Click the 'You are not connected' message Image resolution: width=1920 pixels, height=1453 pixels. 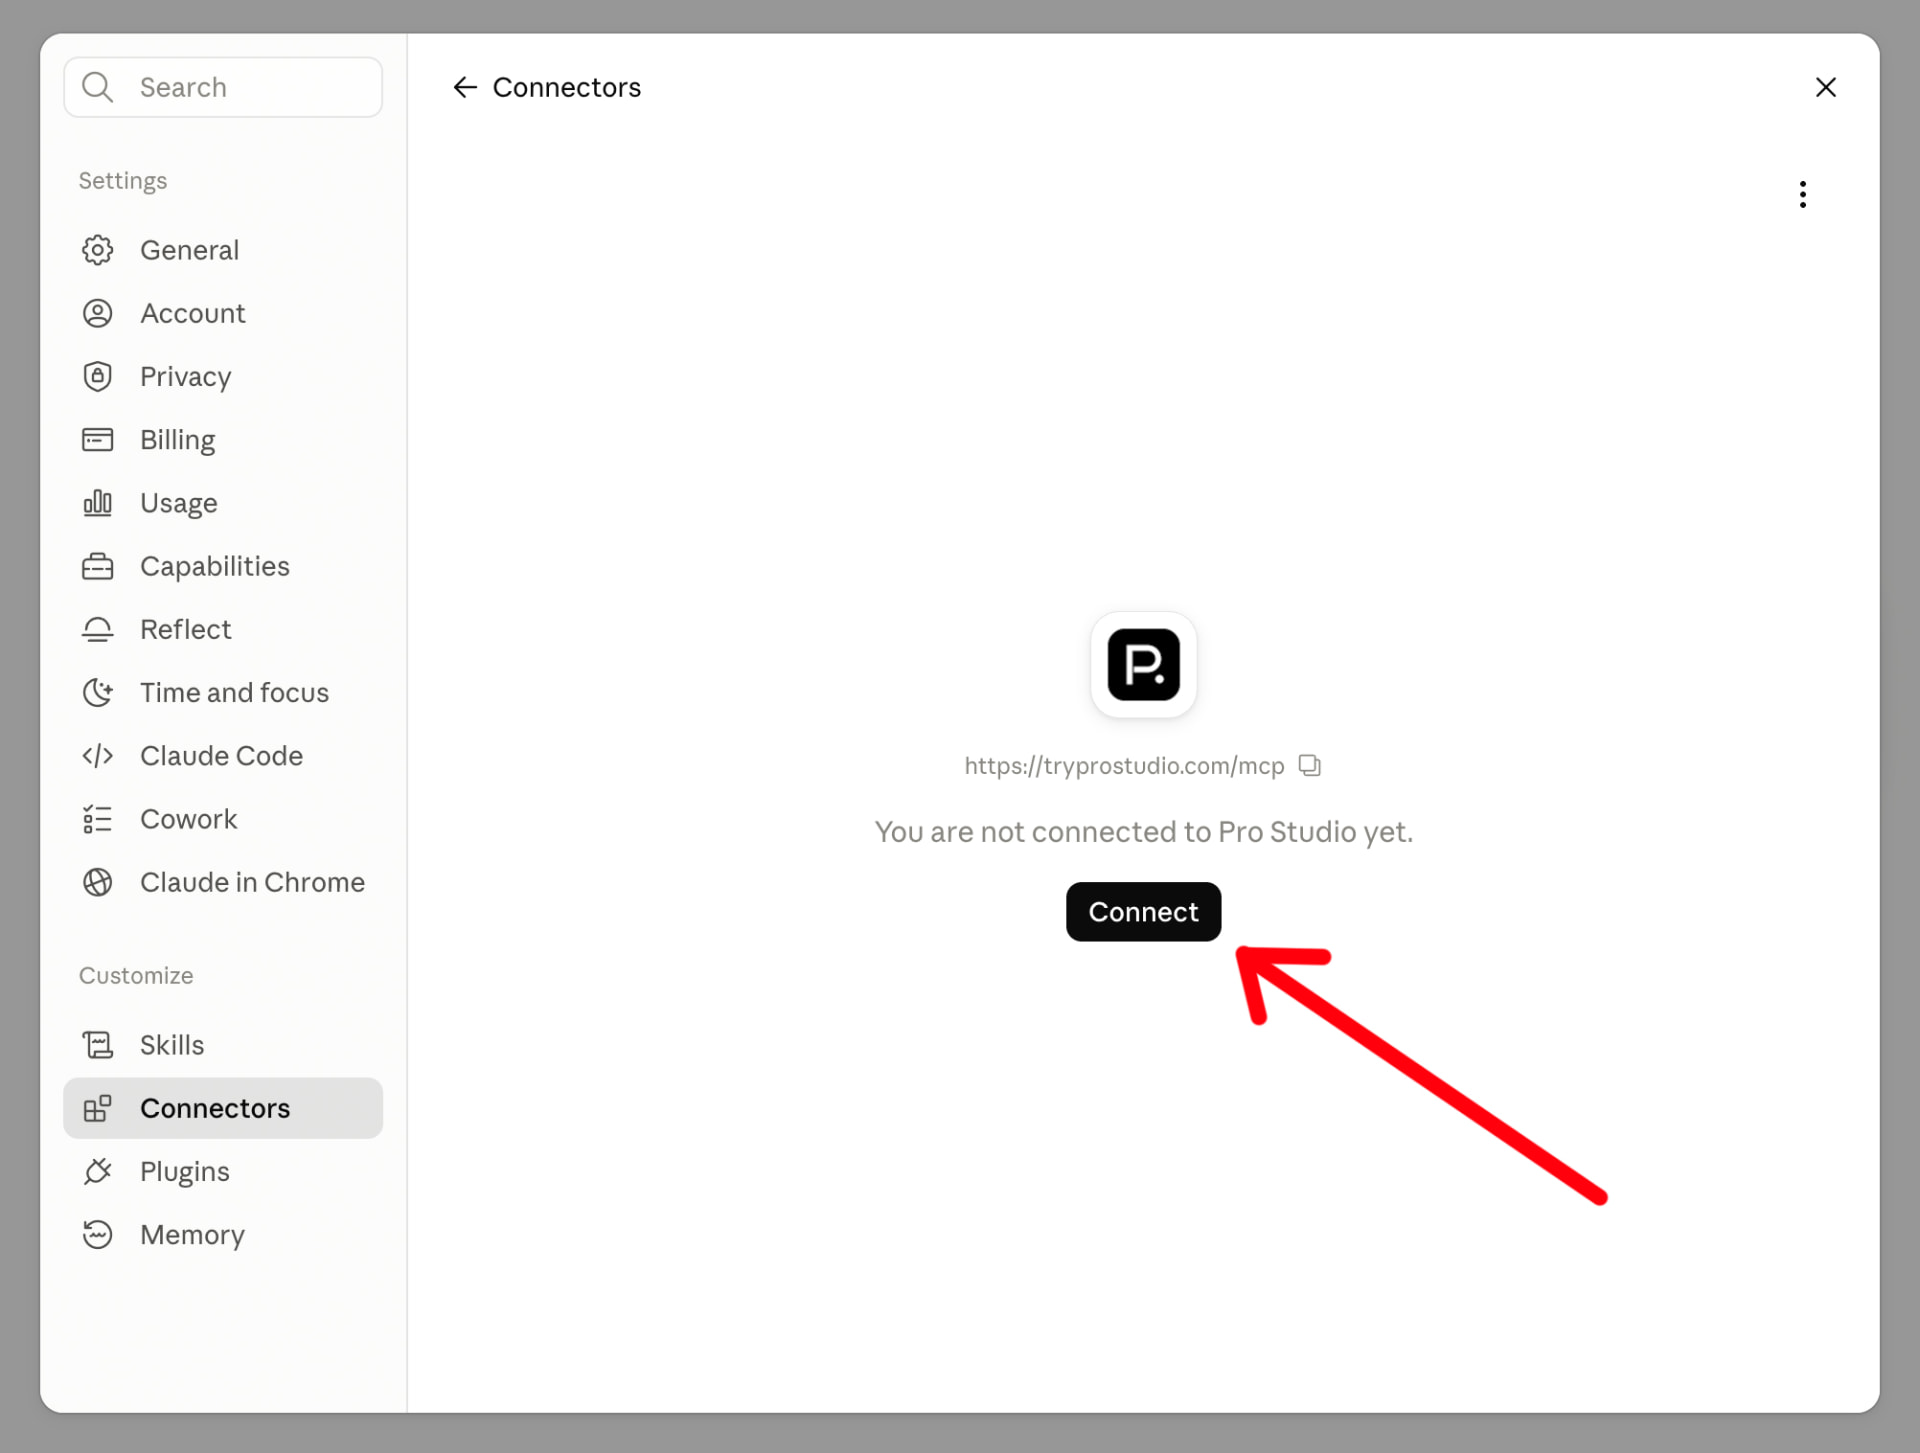(x=1143, y=832)
